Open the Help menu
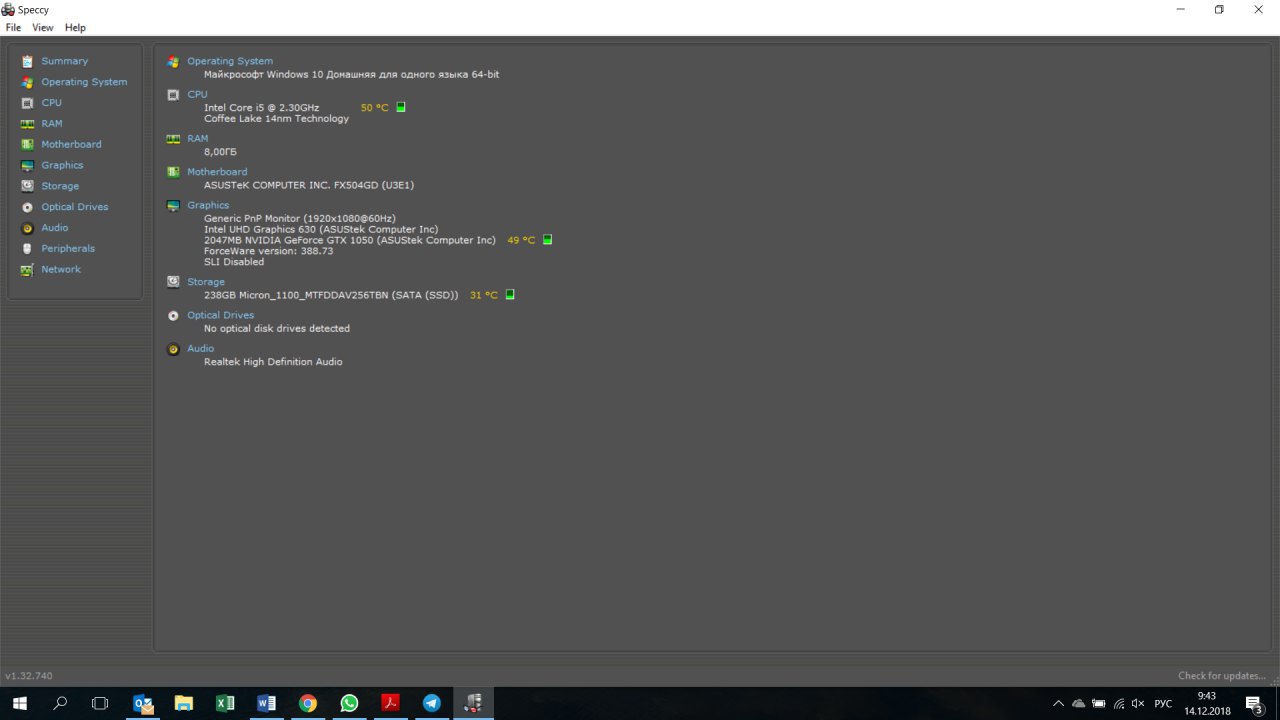This screenshot has width=1280, height=720. tap(75, 28)
